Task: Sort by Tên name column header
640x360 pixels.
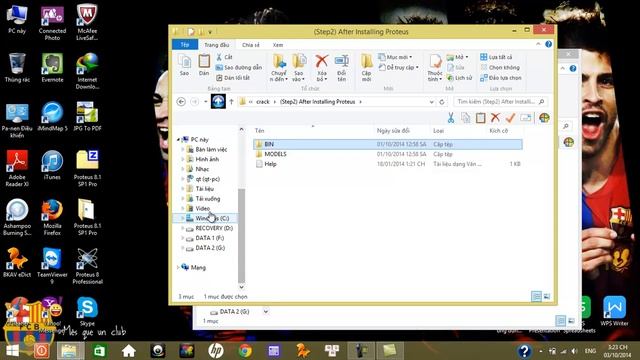Action: 260,131
